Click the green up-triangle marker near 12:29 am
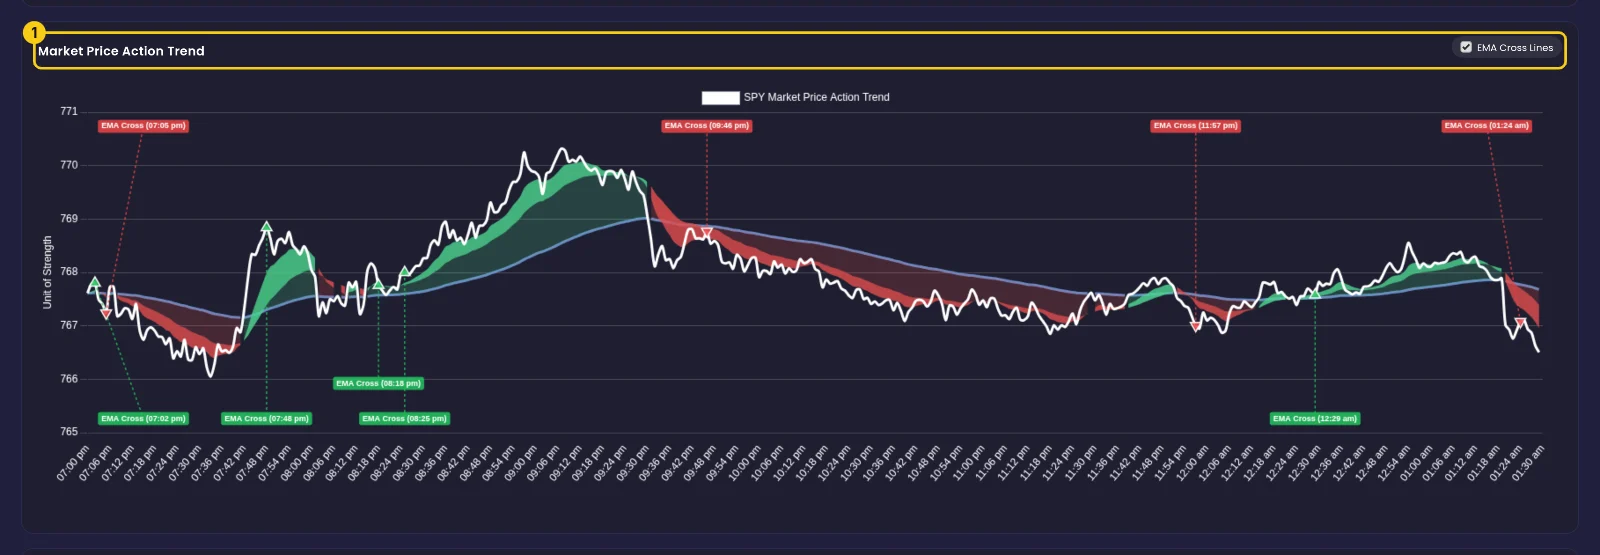 [1315, 293]
